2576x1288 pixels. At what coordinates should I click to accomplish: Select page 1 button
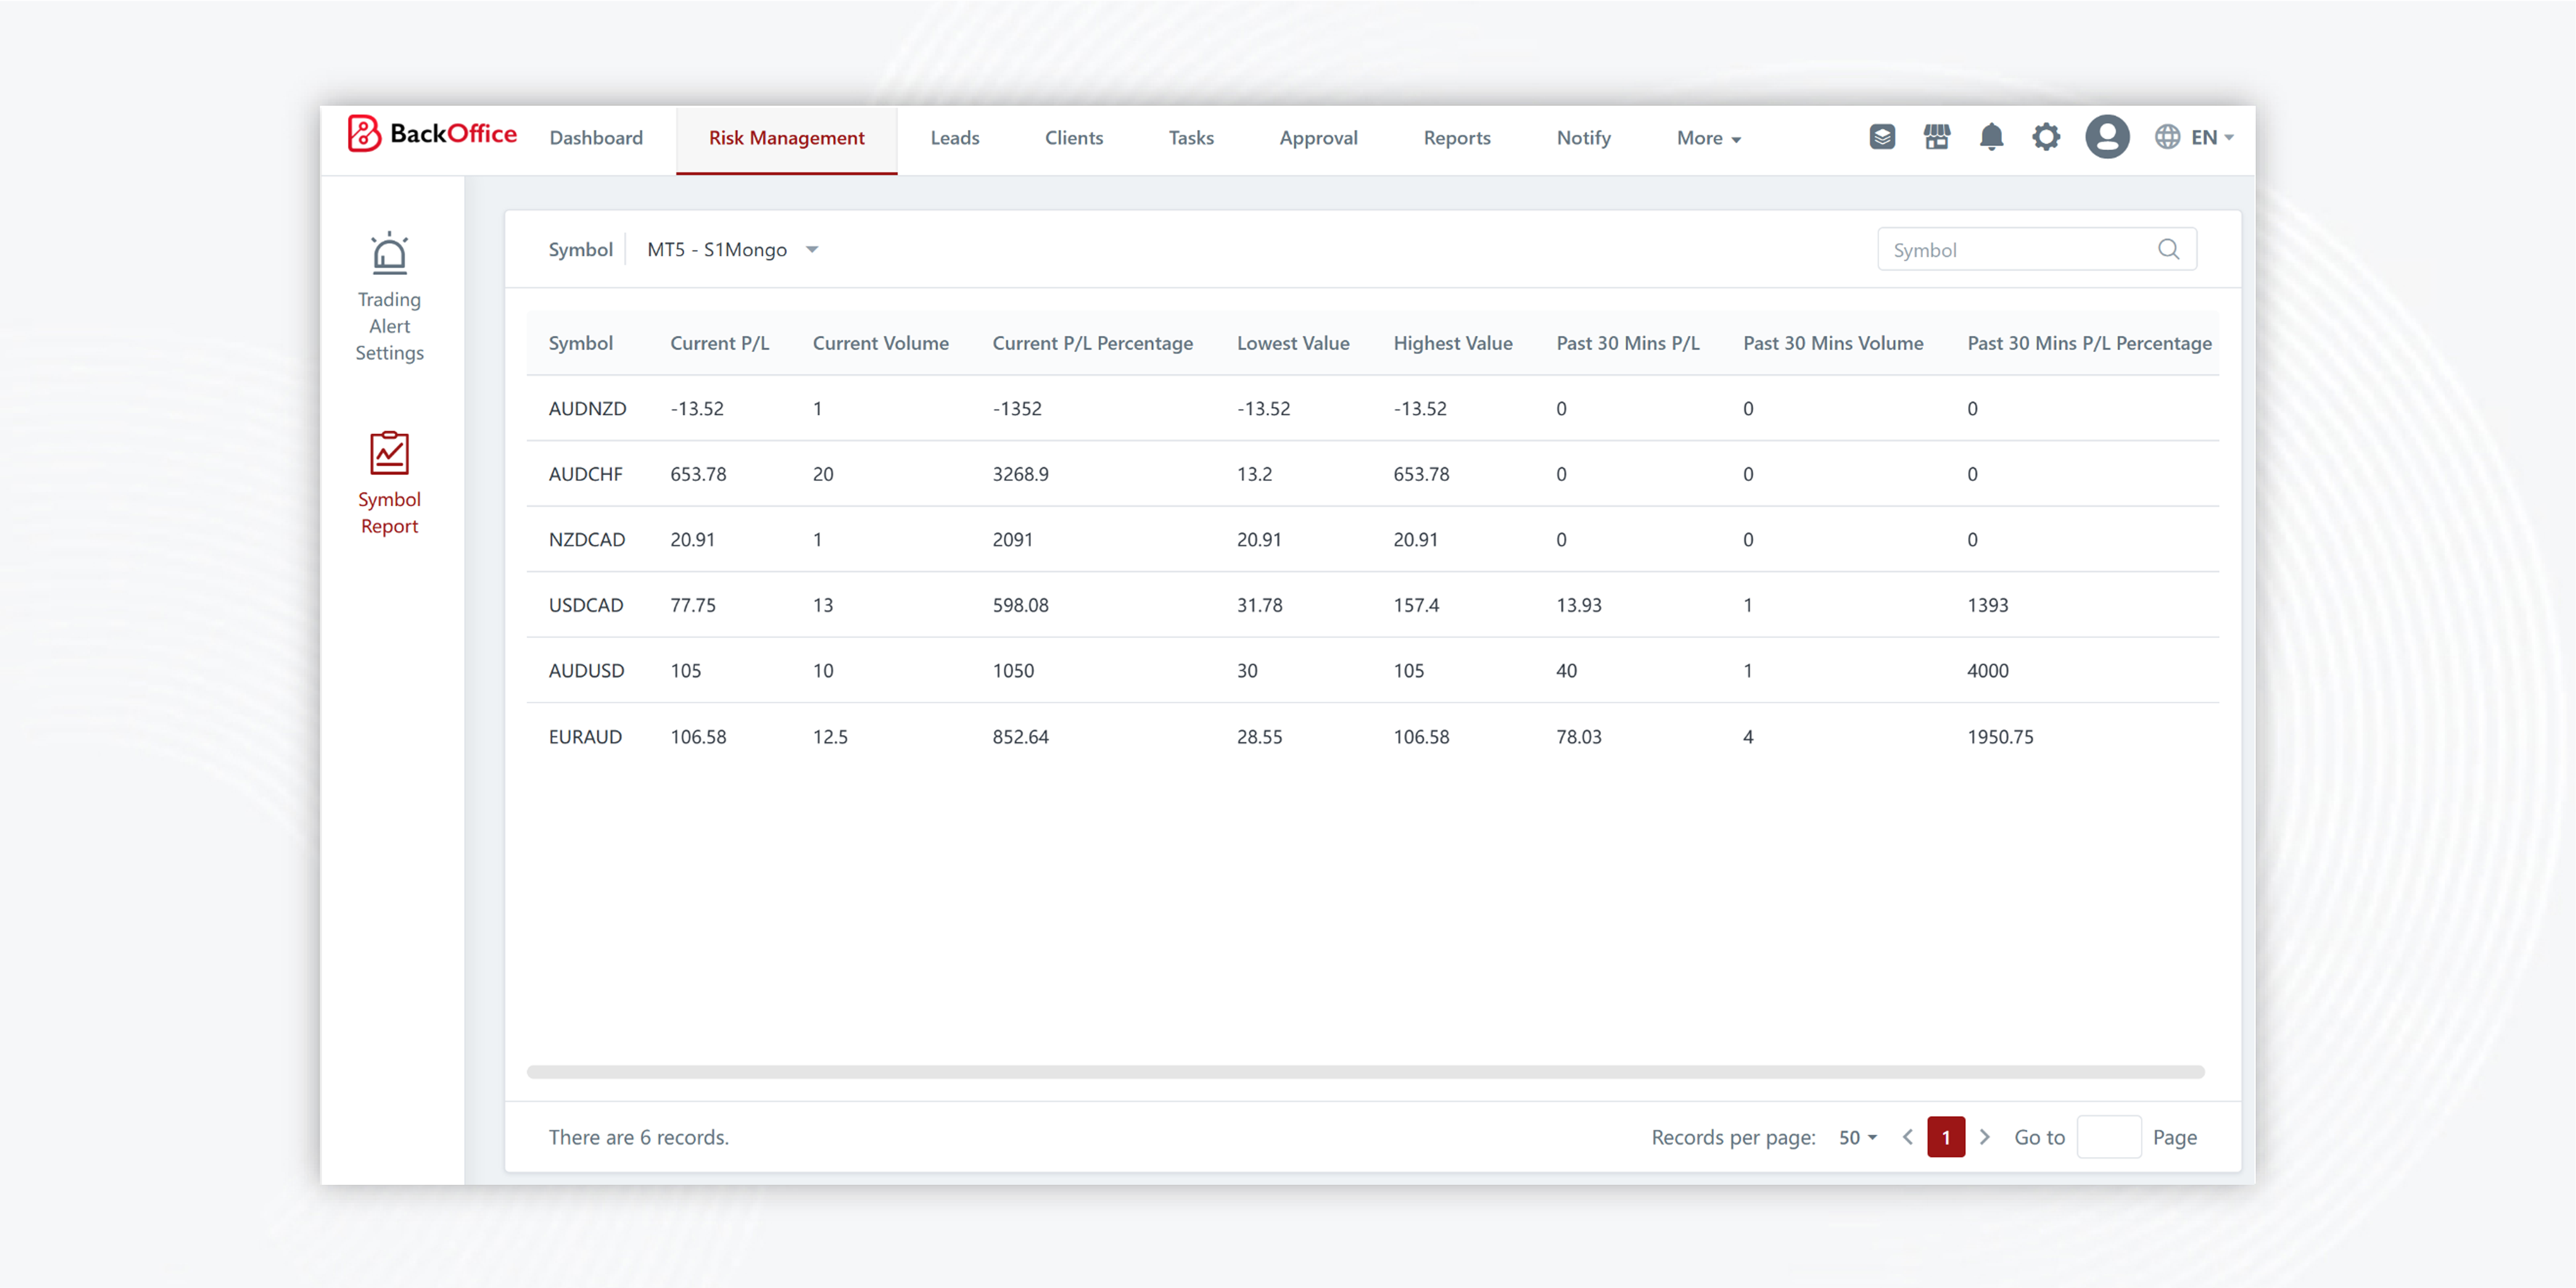1946,1137
